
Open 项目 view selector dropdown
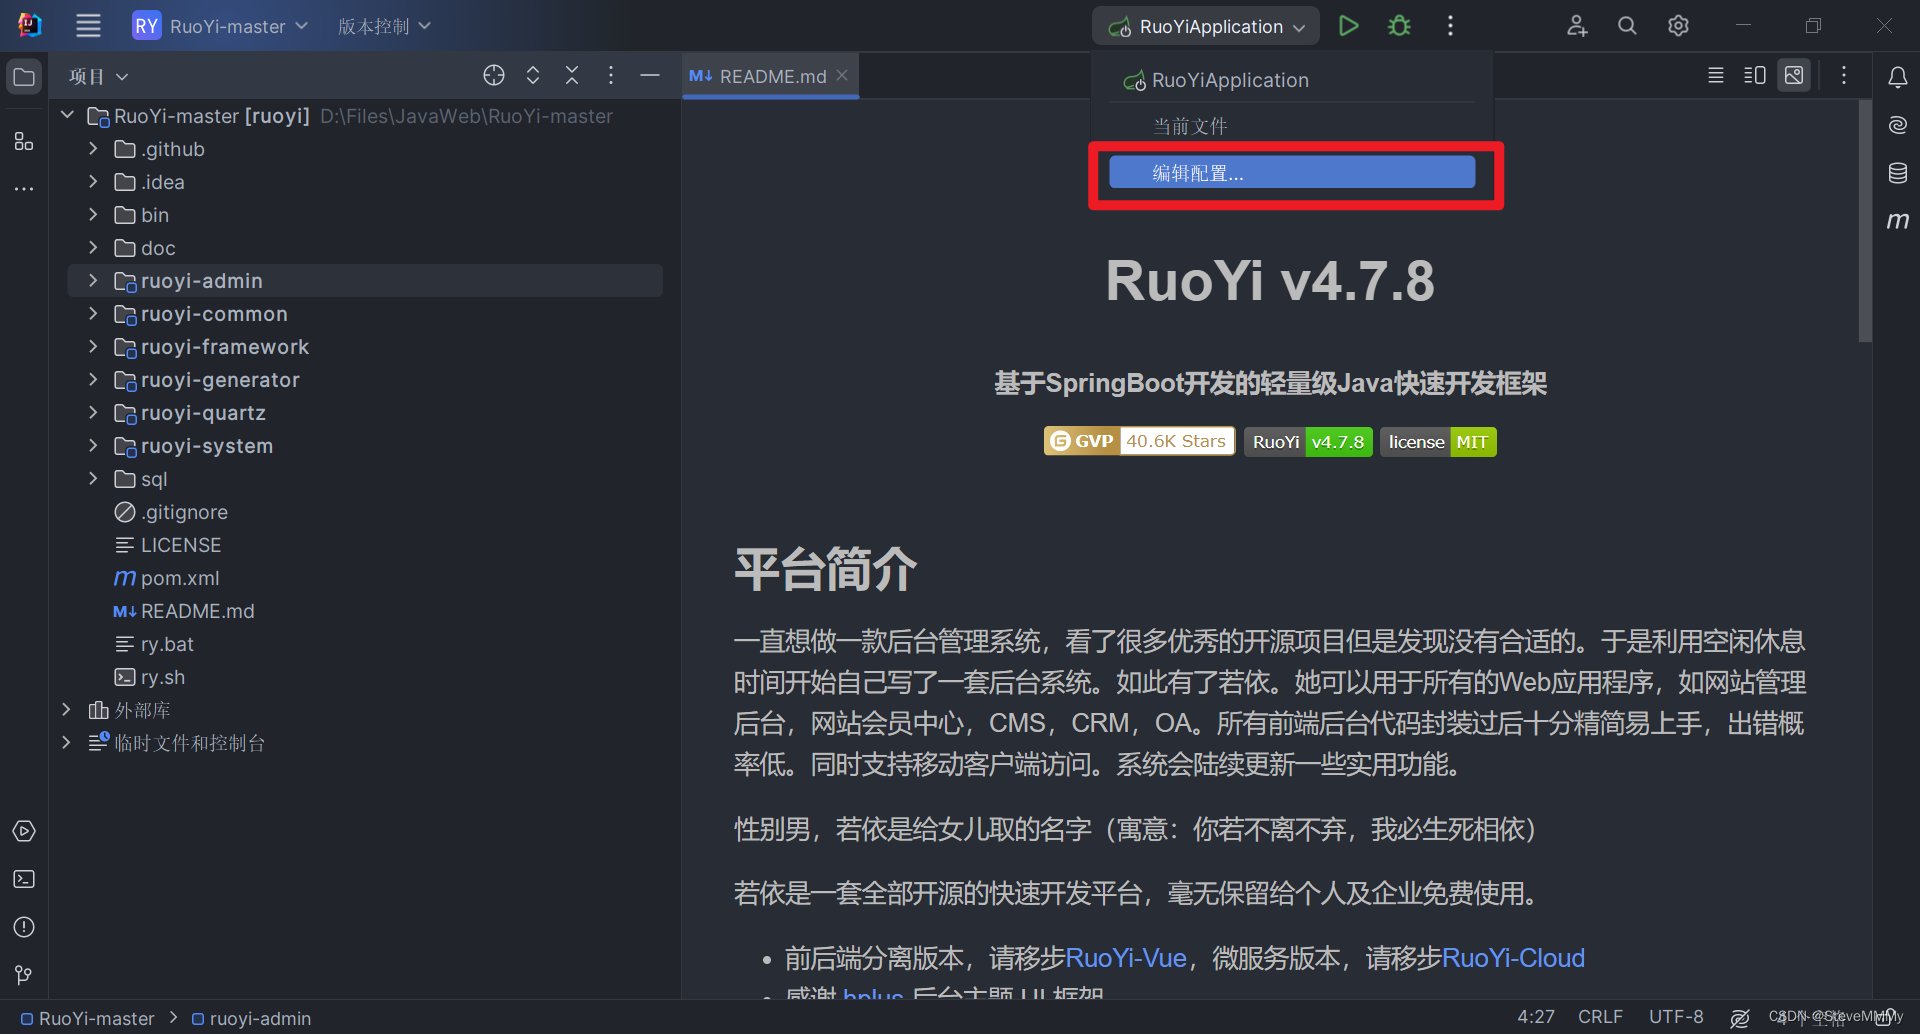[98, 76]
